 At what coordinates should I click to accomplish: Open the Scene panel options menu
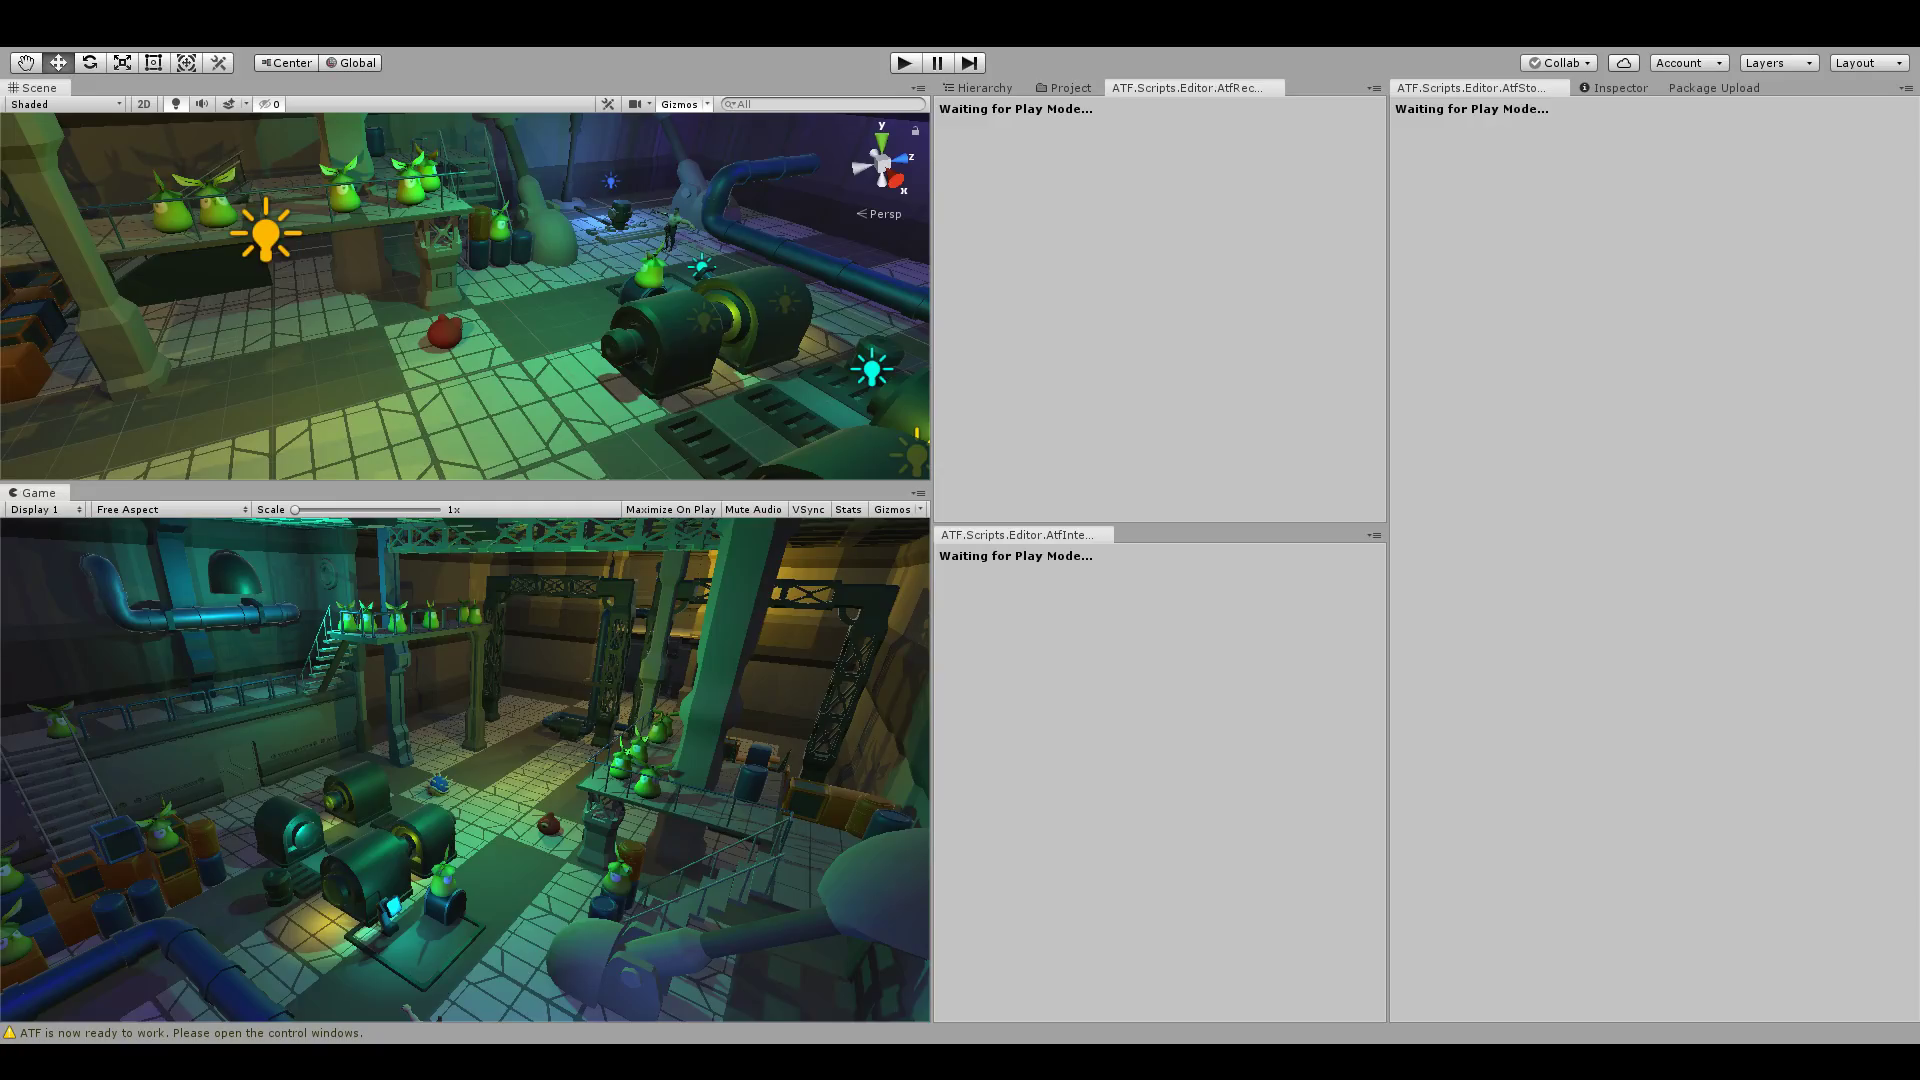tap(918, 88)
